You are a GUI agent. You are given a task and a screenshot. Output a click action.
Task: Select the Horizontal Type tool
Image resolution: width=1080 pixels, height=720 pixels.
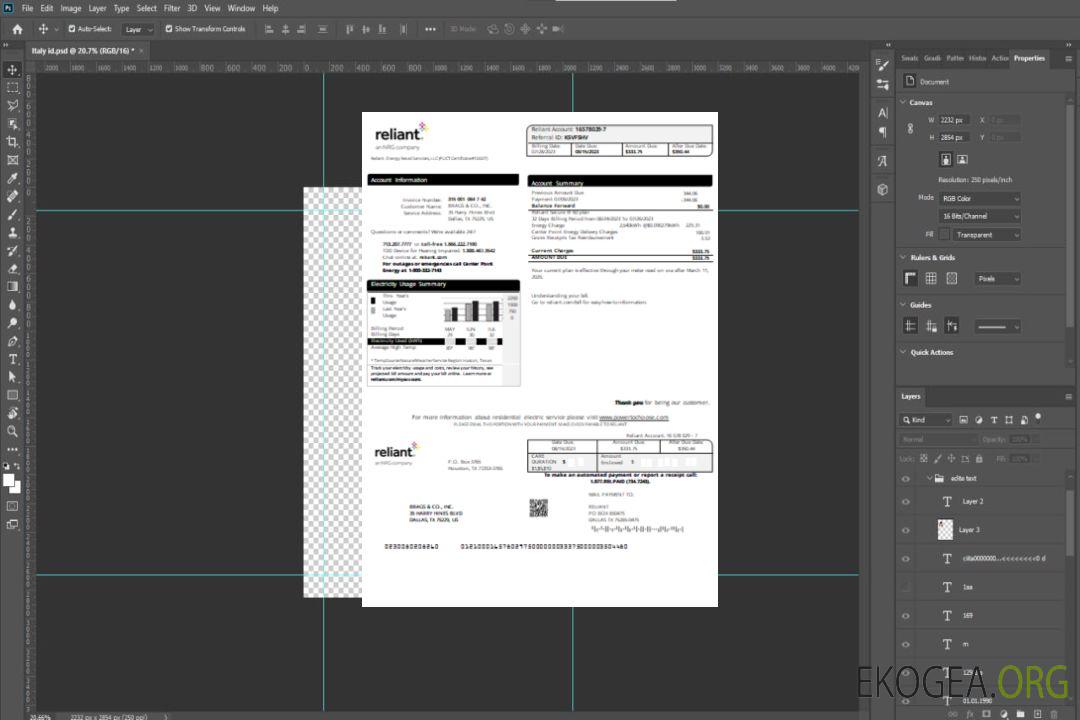pyautogui.click(x=13, y=359)
